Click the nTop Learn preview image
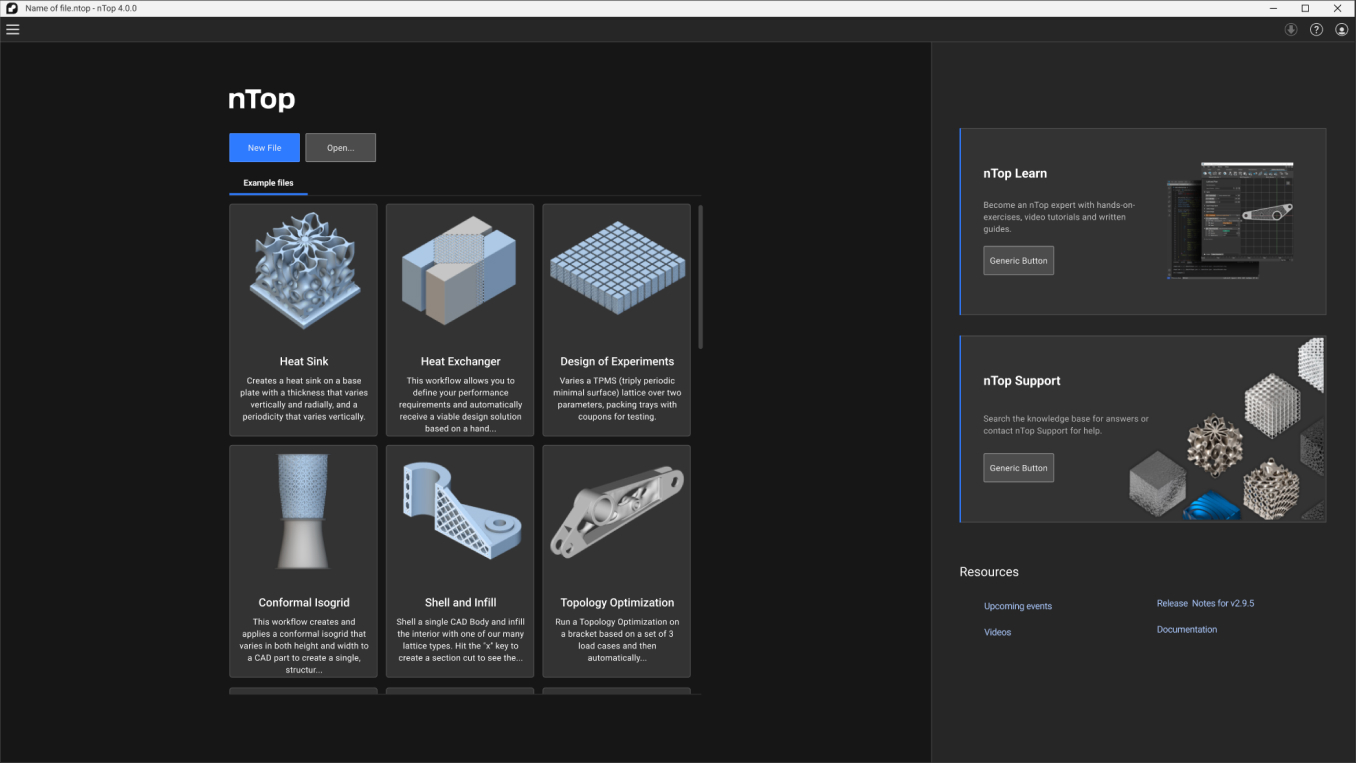 pyautogui.click(x=1231, y=221)
